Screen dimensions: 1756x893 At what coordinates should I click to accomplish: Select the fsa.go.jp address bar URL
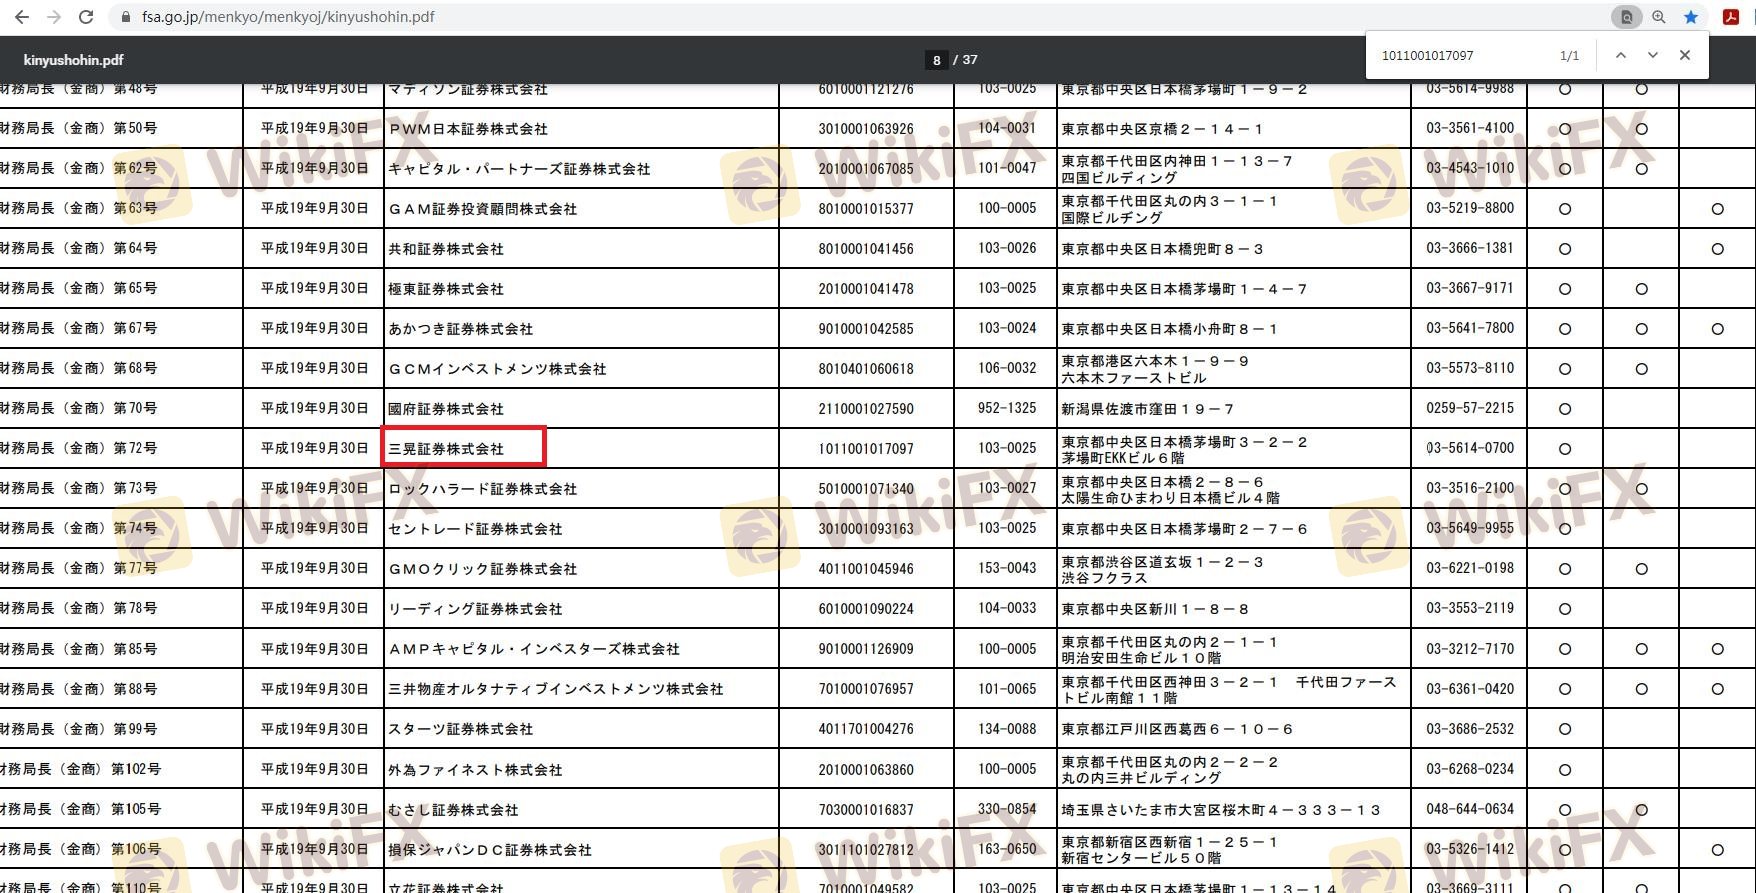coord(288,17)
